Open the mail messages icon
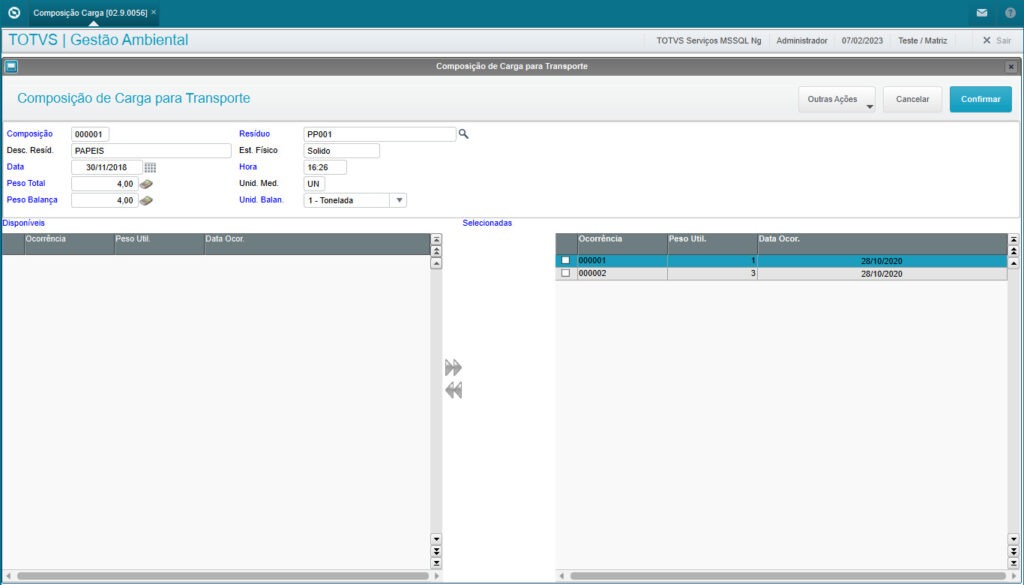This screenshot has height=585, width=1024. 982,12
